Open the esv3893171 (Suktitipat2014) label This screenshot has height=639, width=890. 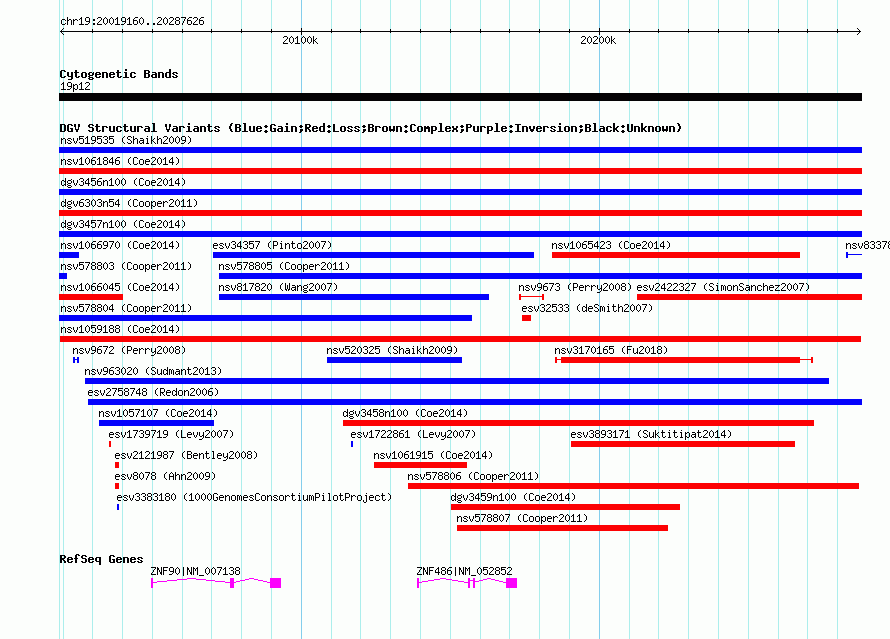(x=651, y=434)
